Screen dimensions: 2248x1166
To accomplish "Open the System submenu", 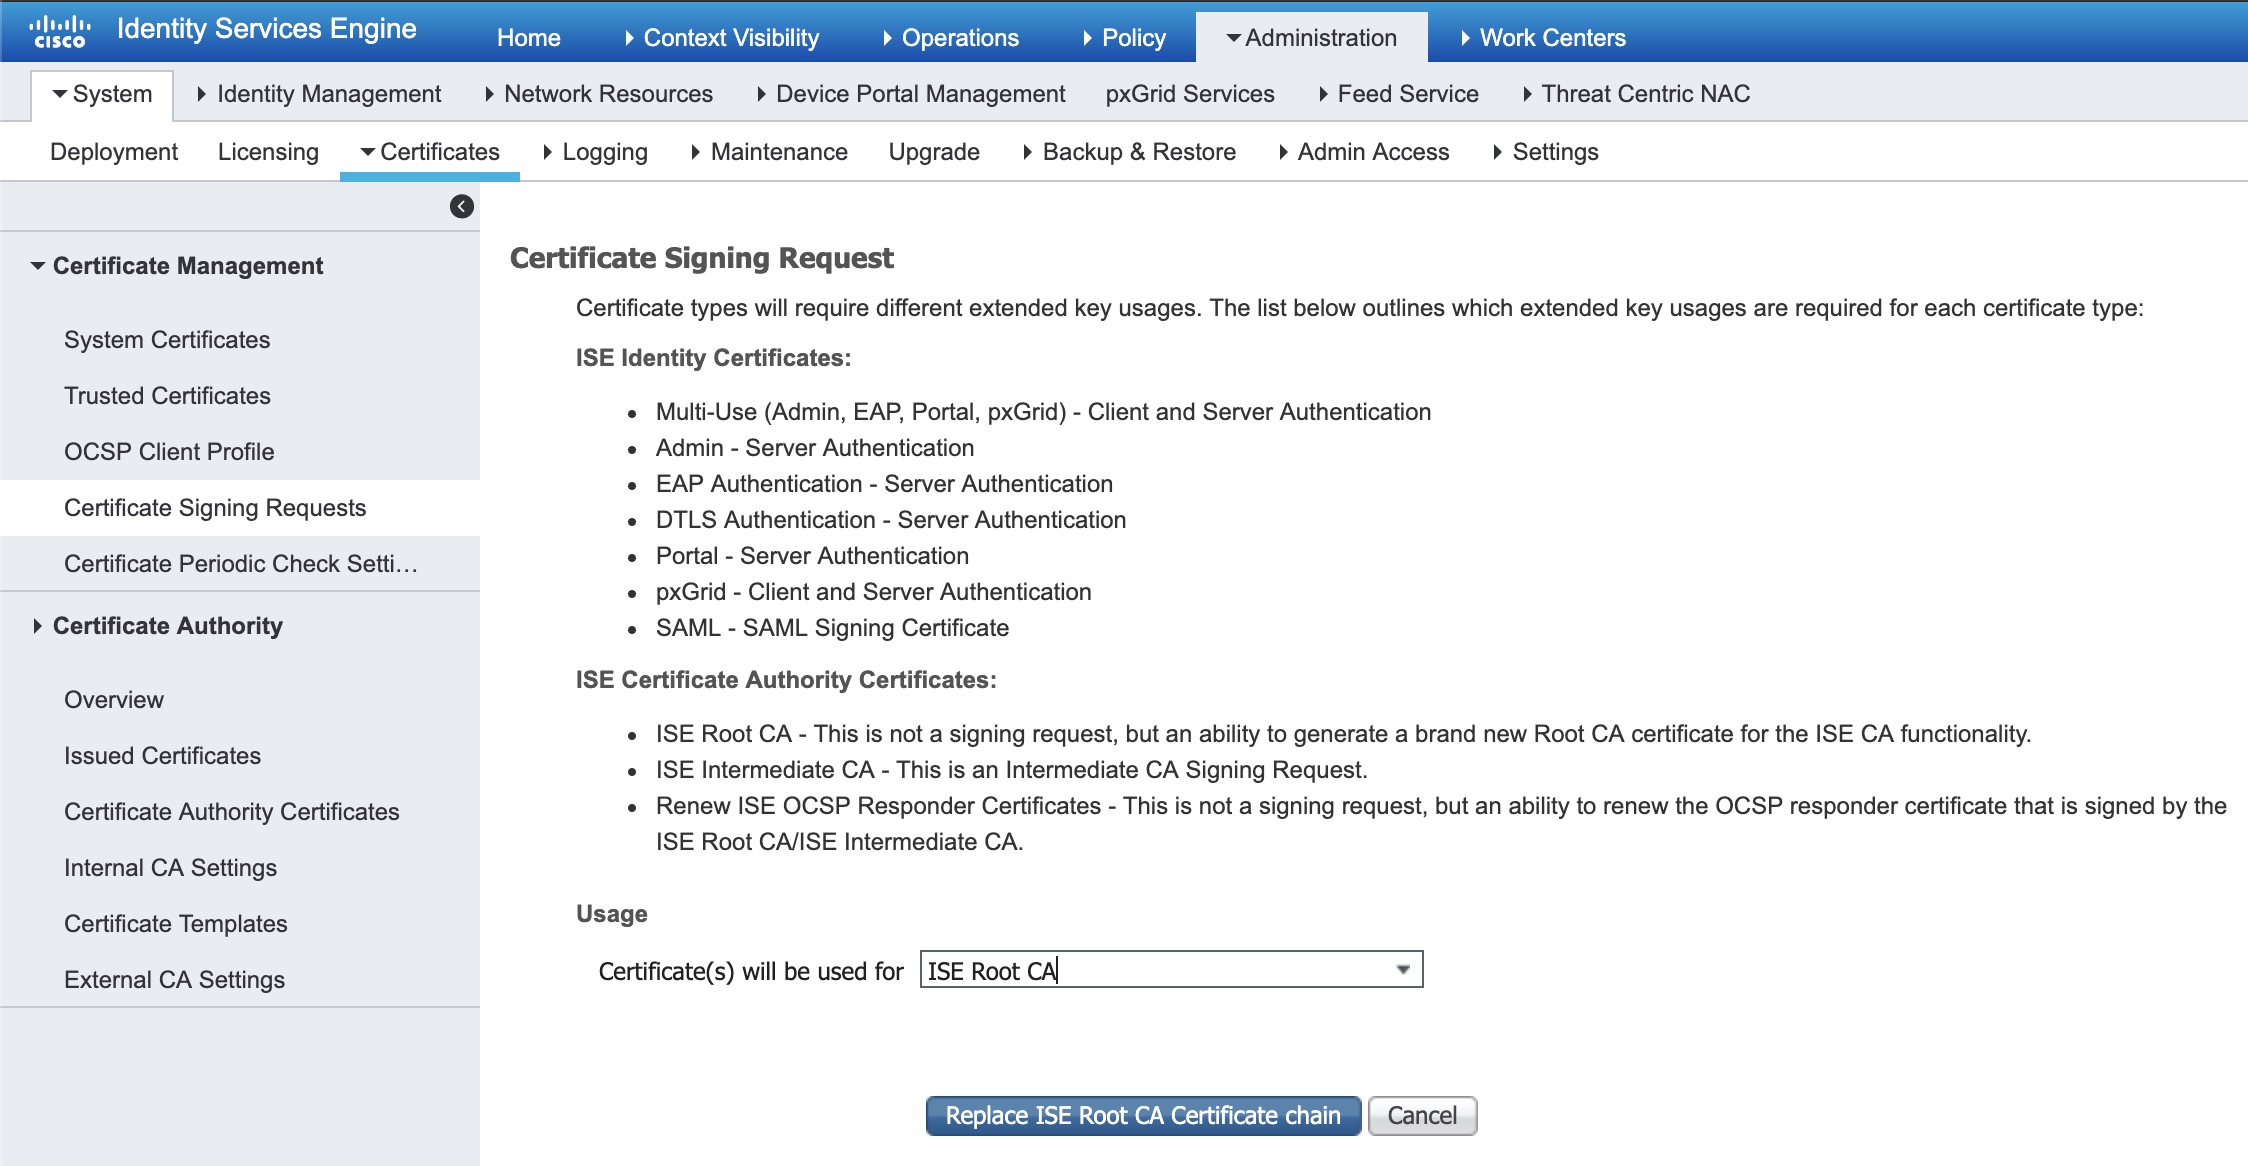I will tap(102, 94).
